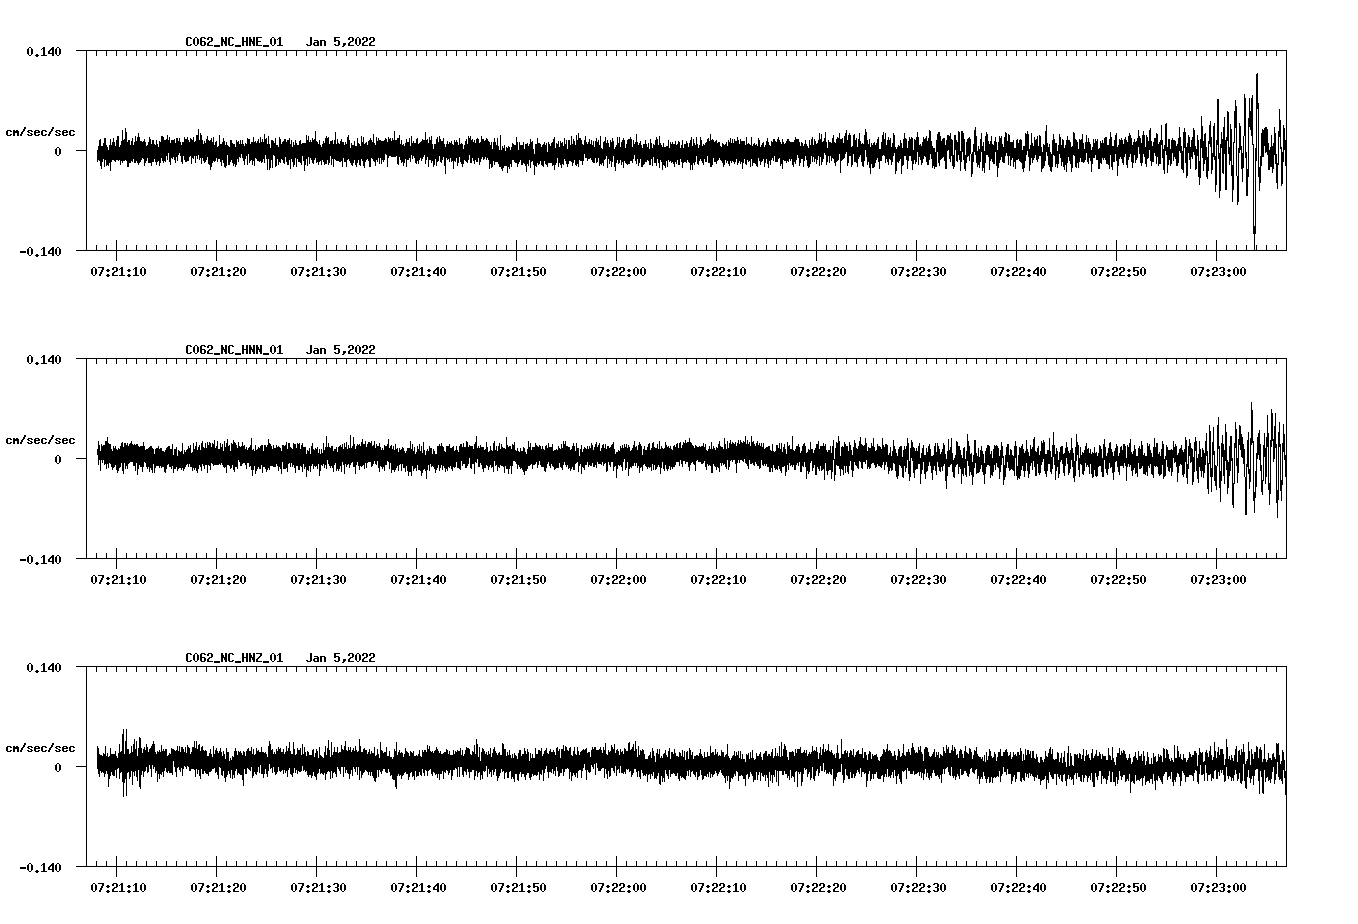
Task: Click the cm/sec/sec unit label of HNZ plot
Action: pyautogui.click(x=40, y=748)
